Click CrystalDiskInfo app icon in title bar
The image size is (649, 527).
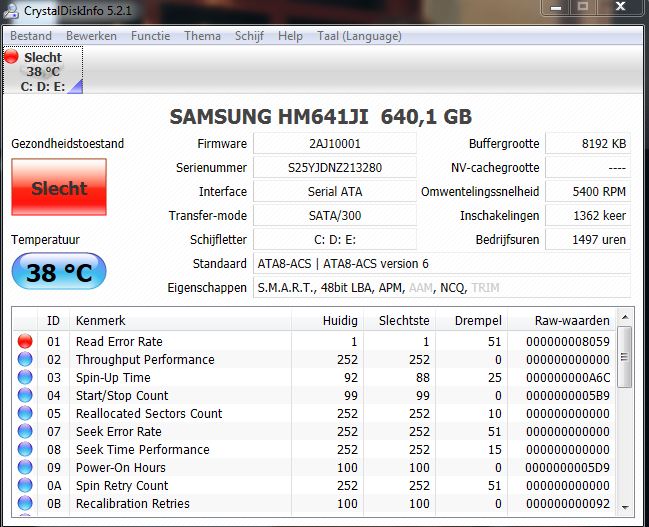[11, 10]
